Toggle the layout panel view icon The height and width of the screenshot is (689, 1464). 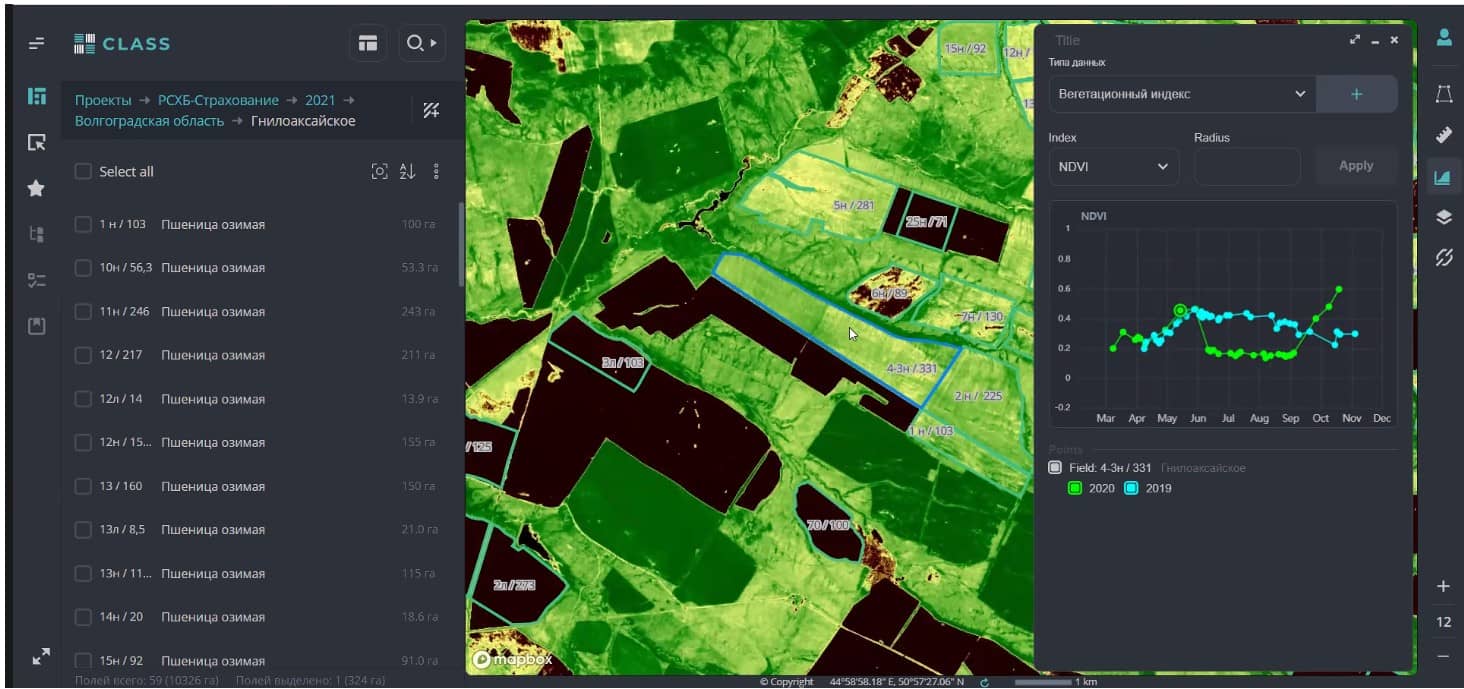pos(369,44)
